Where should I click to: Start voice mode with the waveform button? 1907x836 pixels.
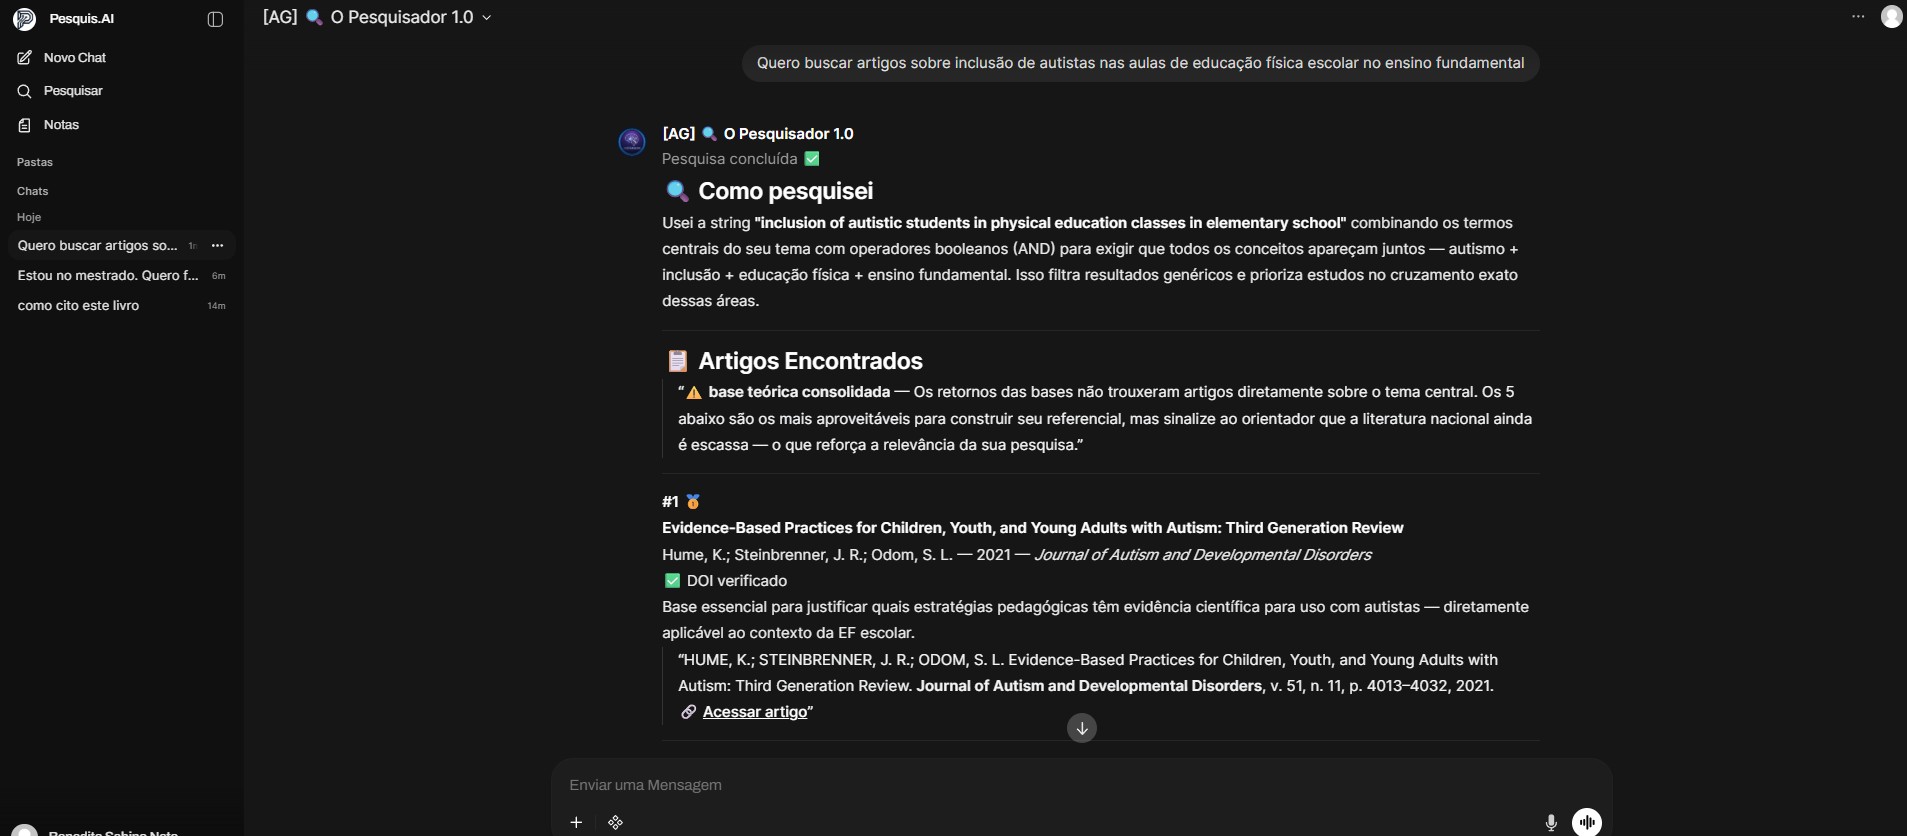(x=1587, y=822)
